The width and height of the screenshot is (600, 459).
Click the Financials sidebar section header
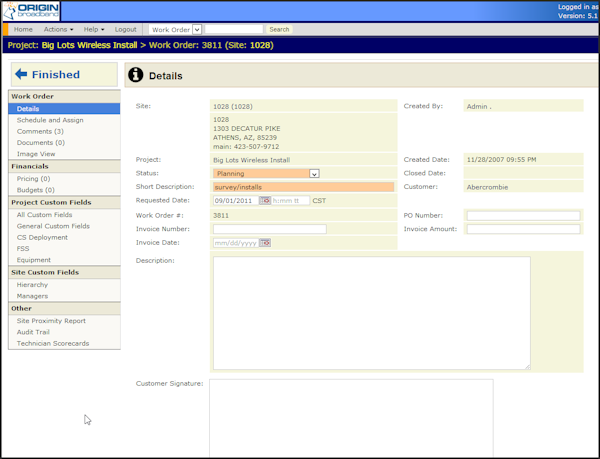coord(64,166)
